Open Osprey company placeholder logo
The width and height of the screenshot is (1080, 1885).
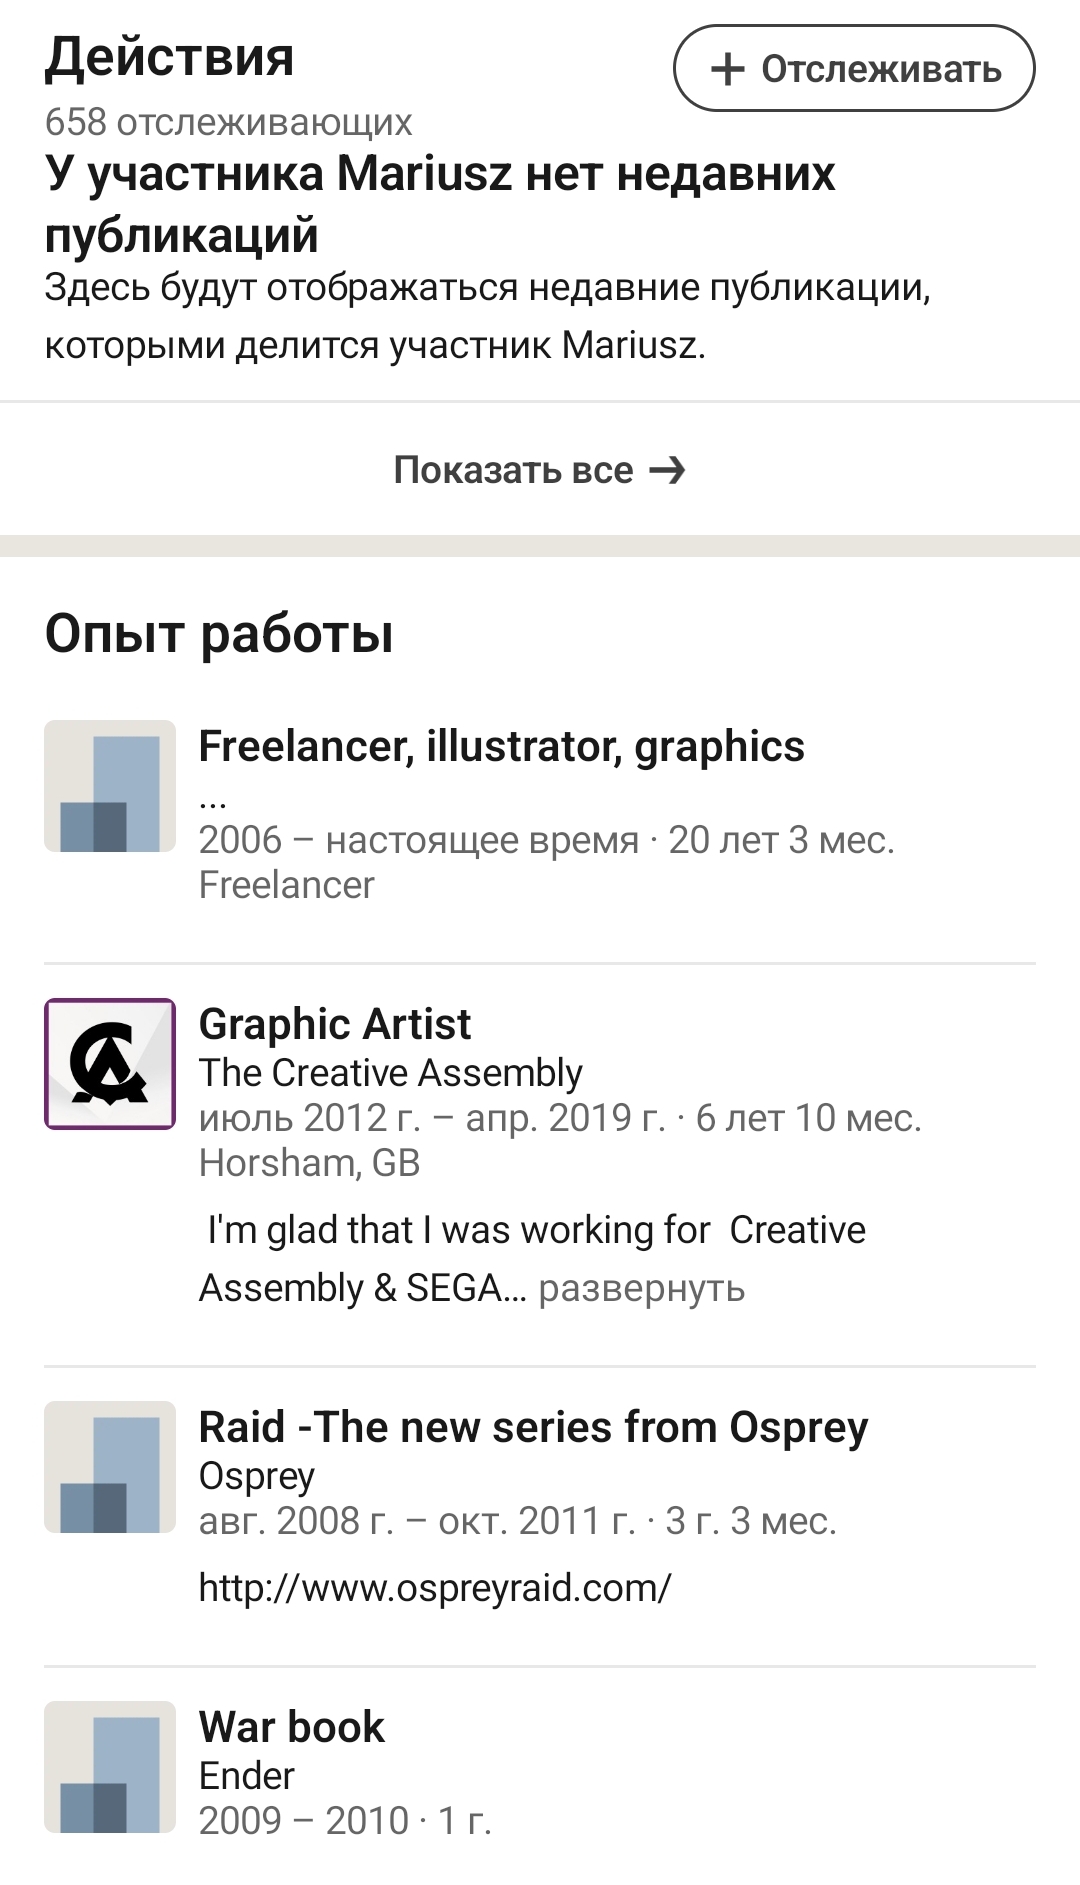point(110,1467)
